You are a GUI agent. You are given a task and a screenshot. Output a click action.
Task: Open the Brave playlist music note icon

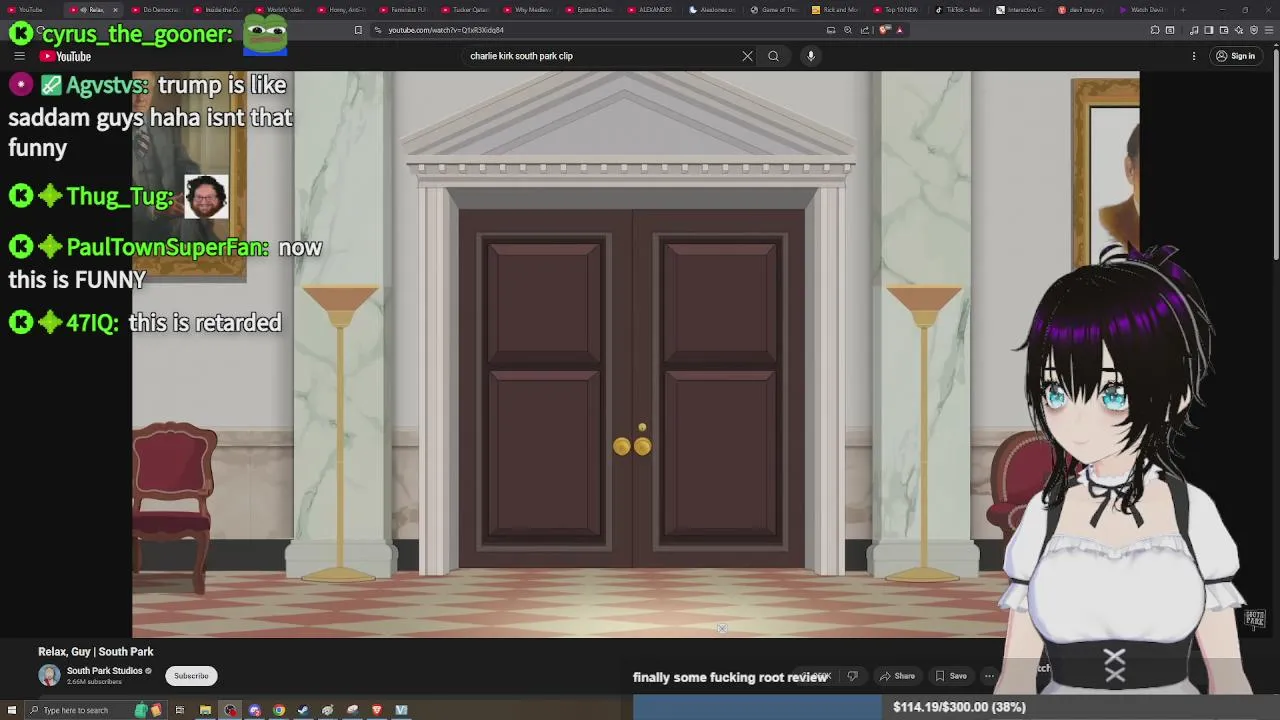coord(1194,30)
